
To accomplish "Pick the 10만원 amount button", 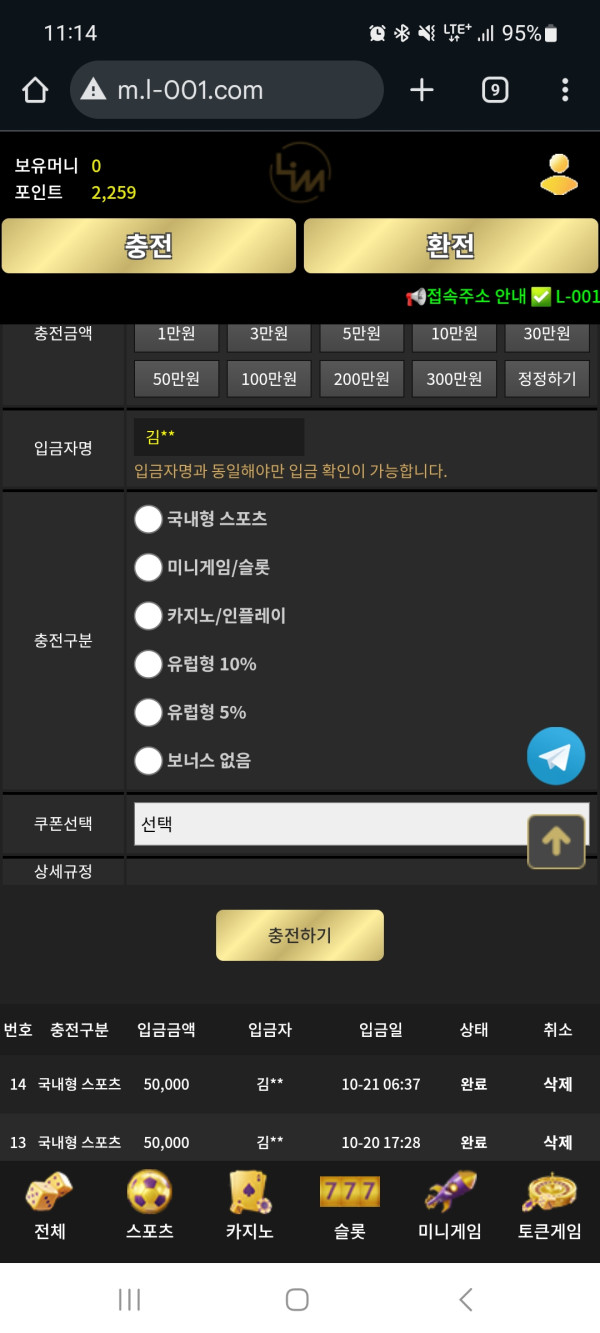I will point(454,334).
